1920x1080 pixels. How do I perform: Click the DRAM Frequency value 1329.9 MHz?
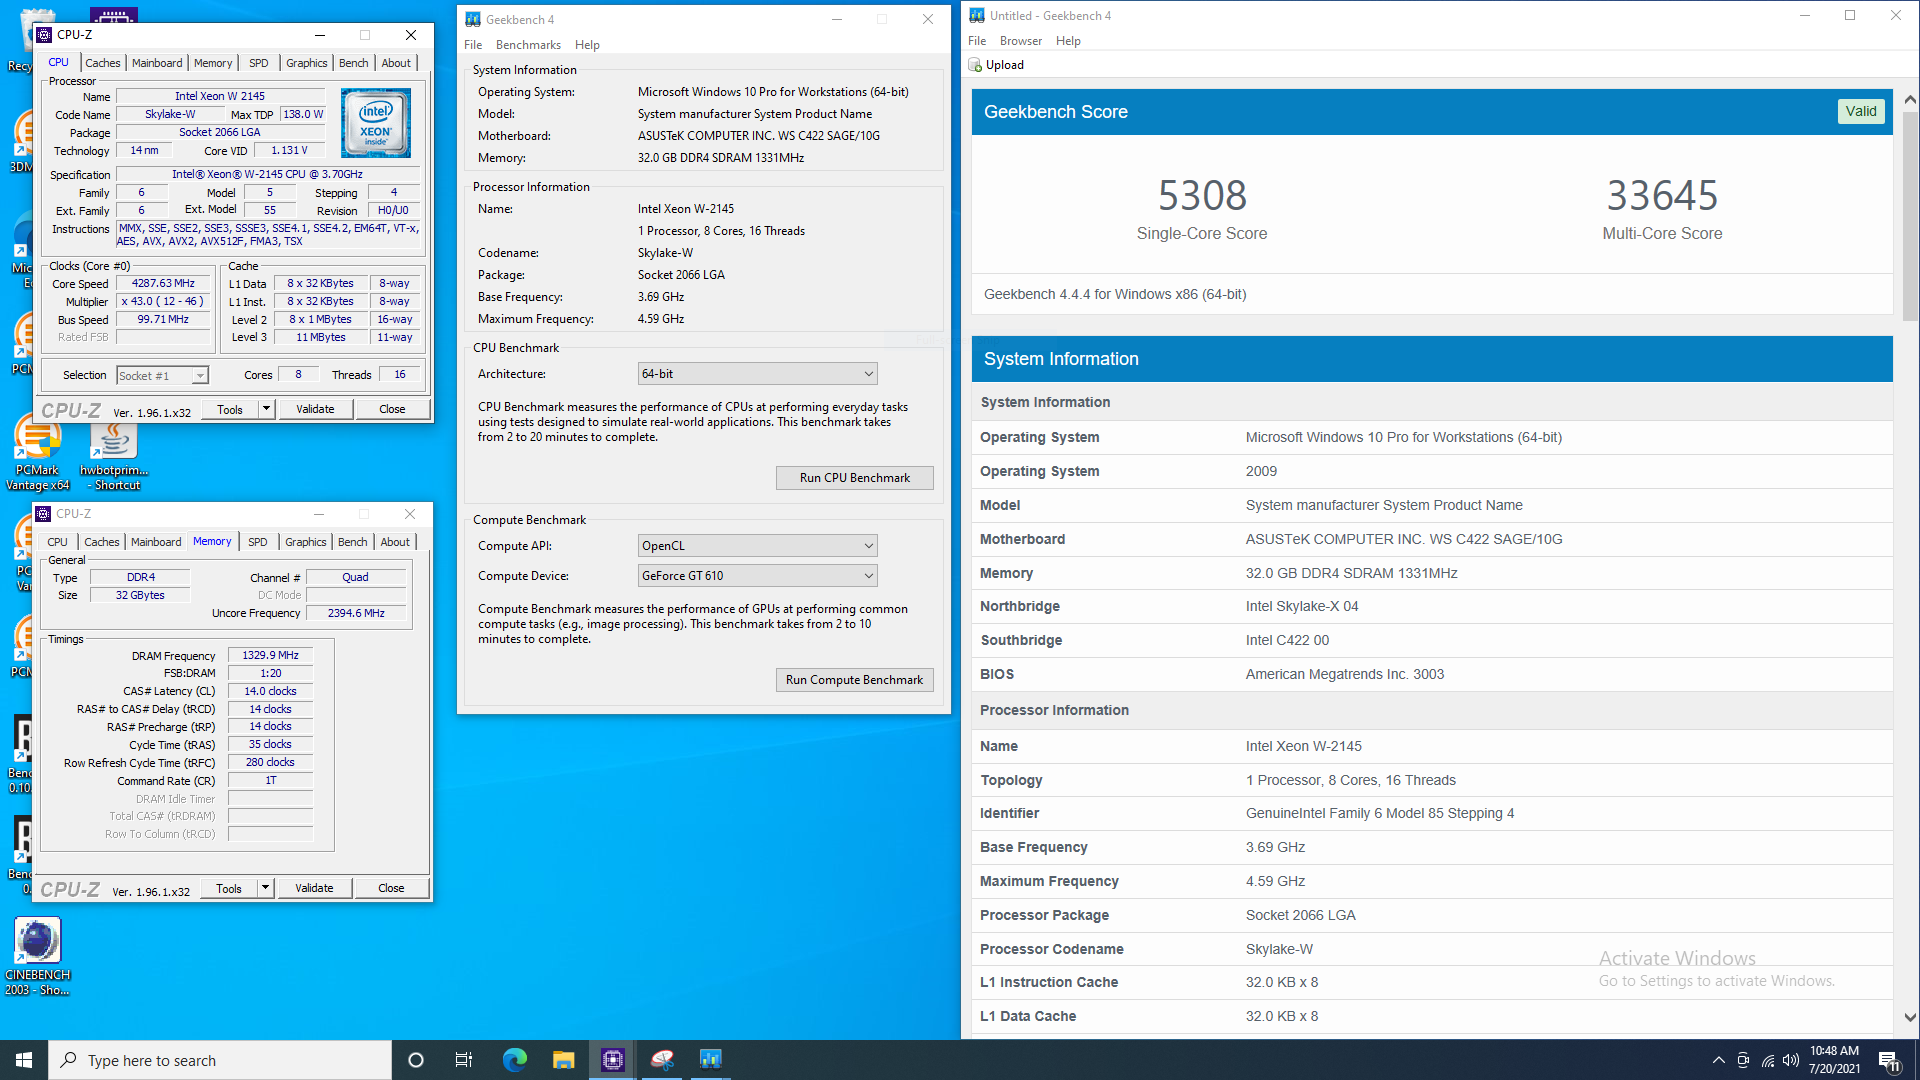tap(270, 656)
